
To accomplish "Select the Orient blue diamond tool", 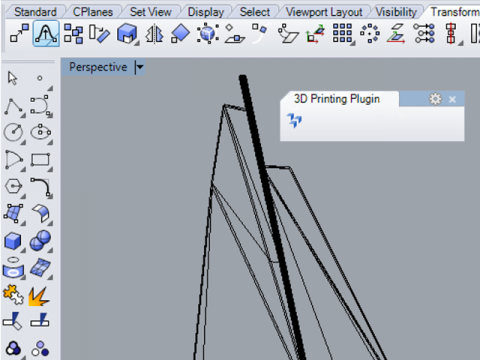I will tap(180, 33).
